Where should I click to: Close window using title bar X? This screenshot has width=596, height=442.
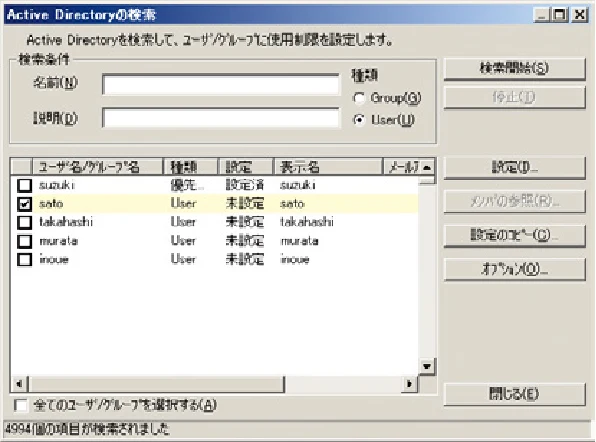click(x=580, y=15)
